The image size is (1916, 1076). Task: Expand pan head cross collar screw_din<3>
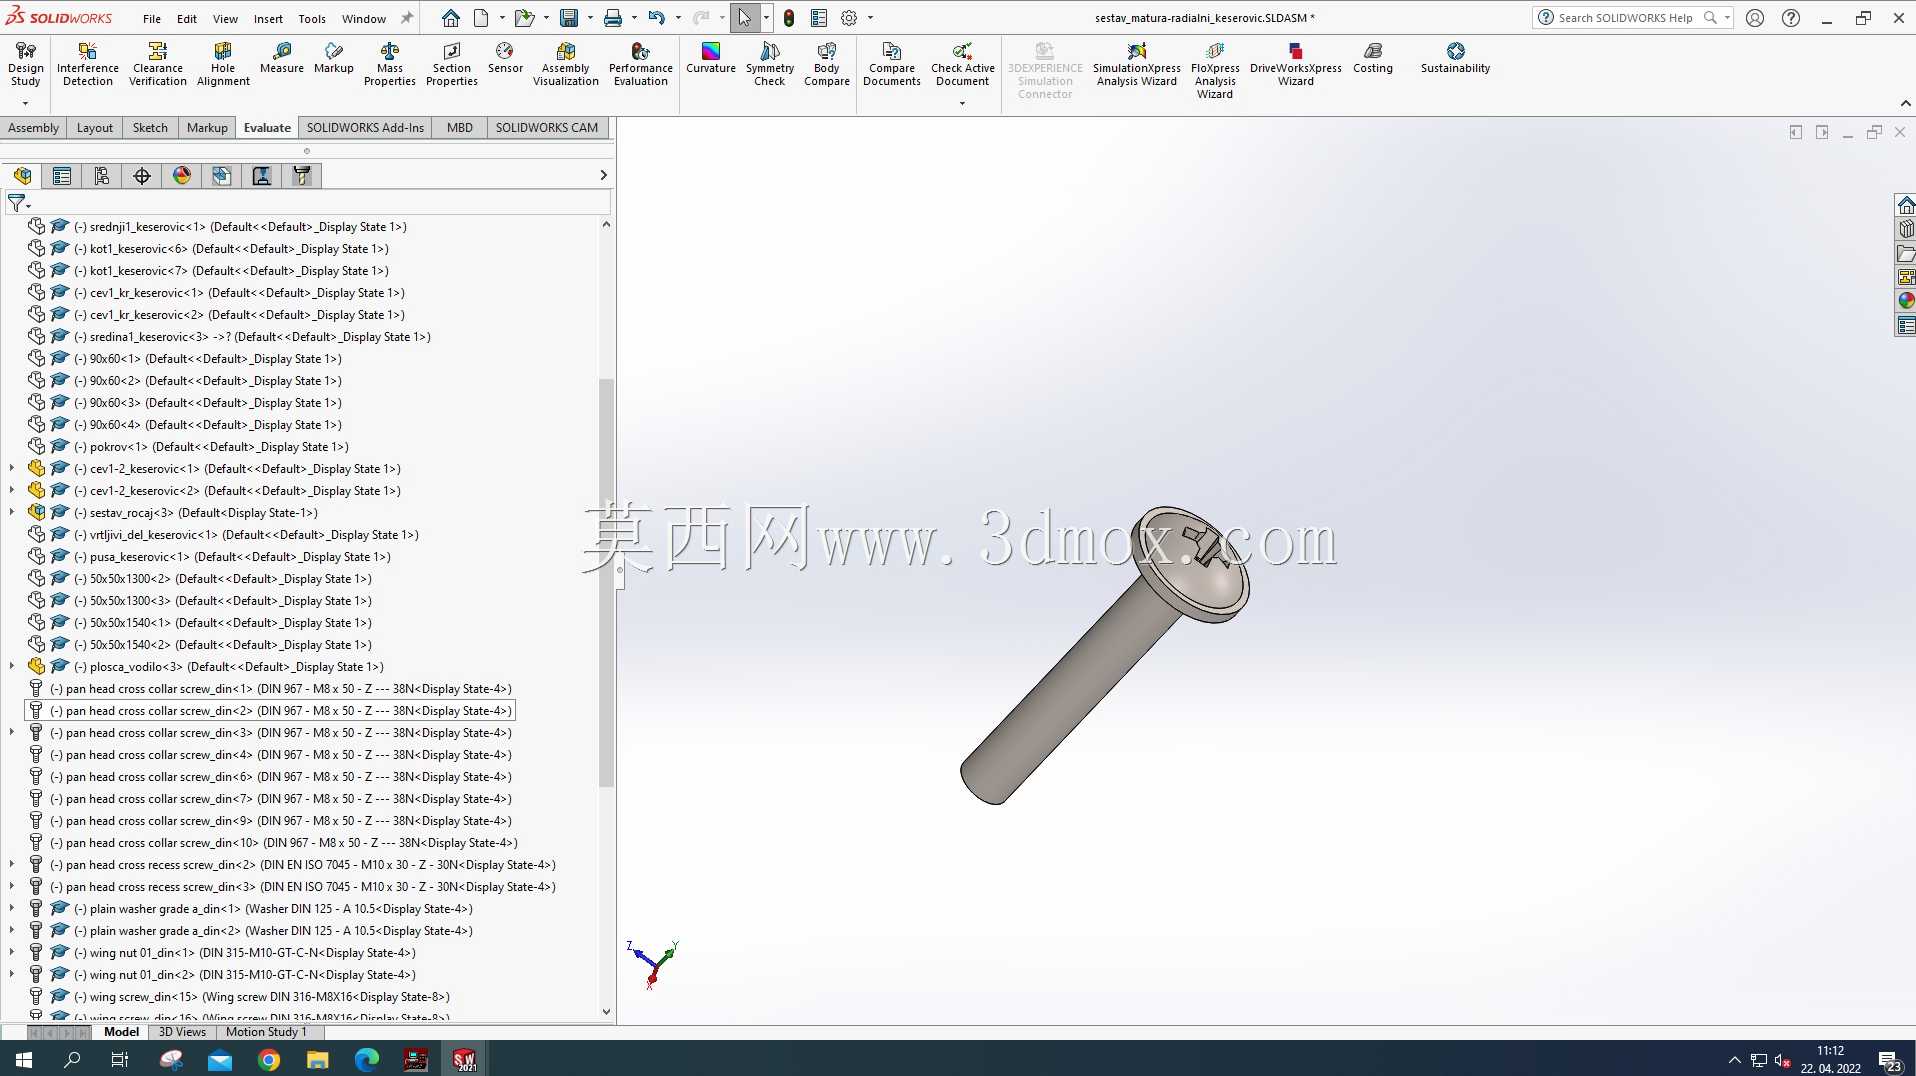(12, 732)
